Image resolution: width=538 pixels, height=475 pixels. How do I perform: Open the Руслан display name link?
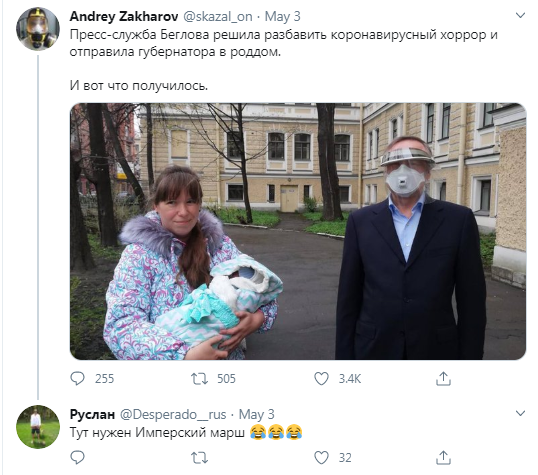pos(92,414)
